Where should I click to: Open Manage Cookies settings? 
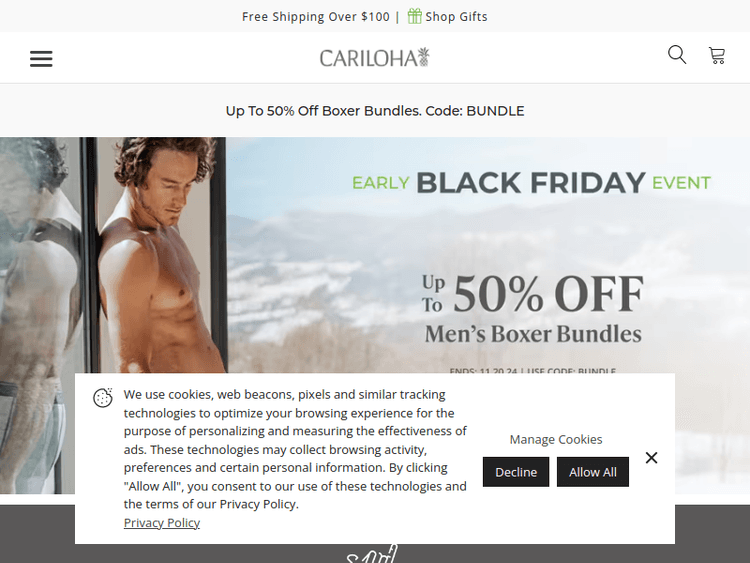click(x=556, y=439)
